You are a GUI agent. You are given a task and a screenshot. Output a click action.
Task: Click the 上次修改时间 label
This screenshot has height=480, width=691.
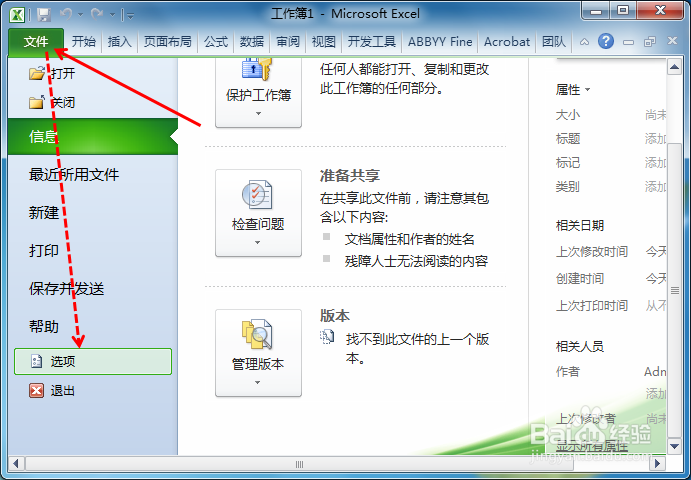pos(591,252)
